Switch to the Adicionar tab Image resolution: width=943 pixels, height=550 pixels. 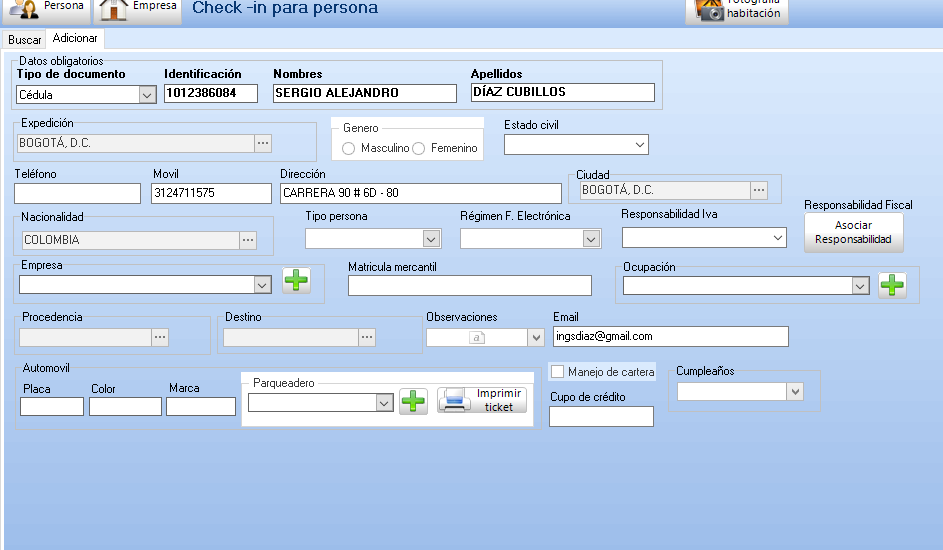pos(75,39)
